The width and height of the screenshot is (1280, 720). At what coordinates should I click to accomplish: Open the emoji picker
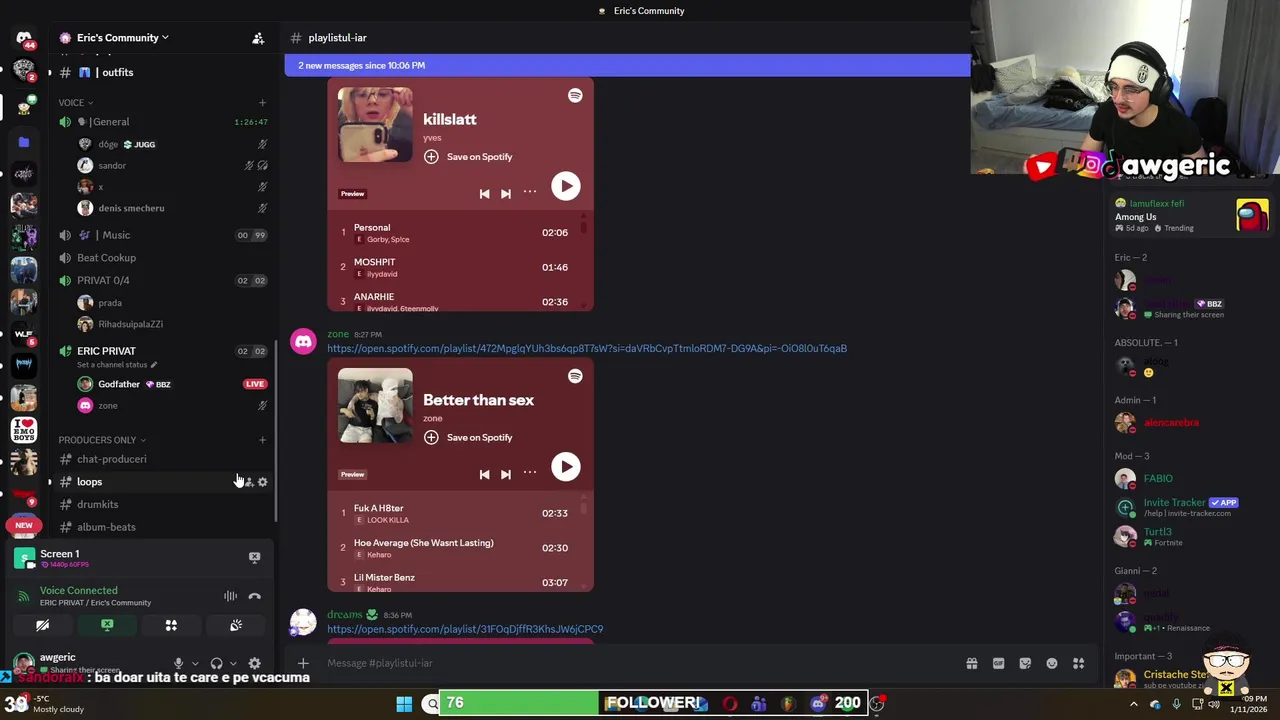pyautogui.click(x=1052, y=663)
